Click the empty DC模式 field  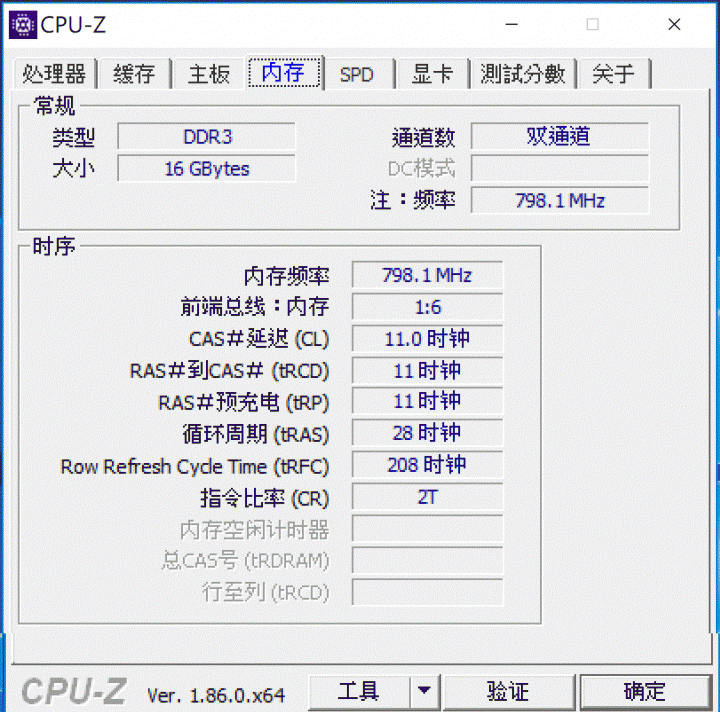point(560,168)
